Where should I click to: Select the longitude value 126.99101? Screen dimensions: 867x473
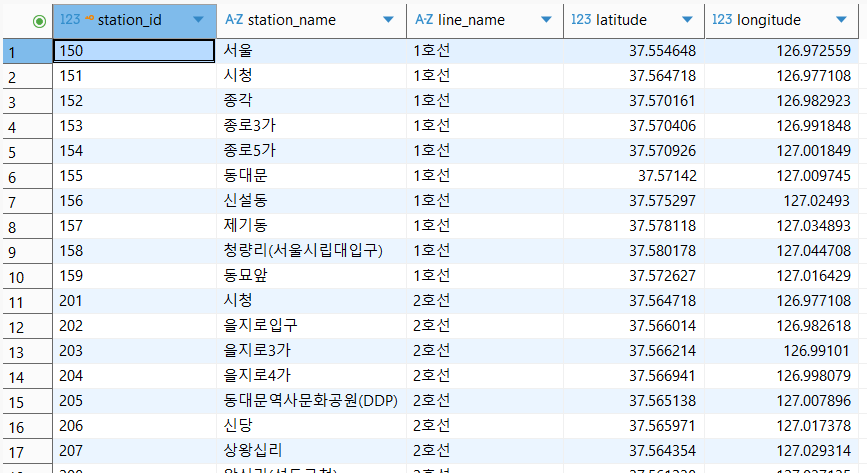(782, 351)
